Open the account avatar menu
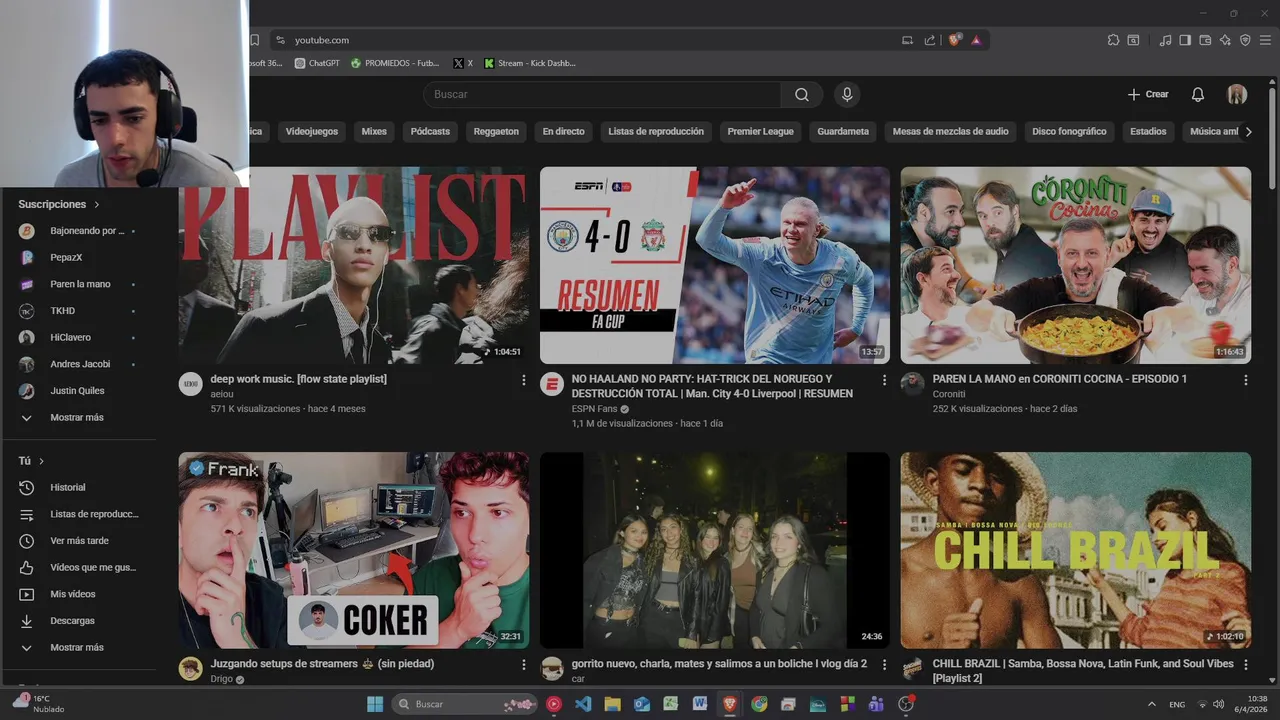The width and height of the screenshot is (1280, 720). click(1237, 94)
